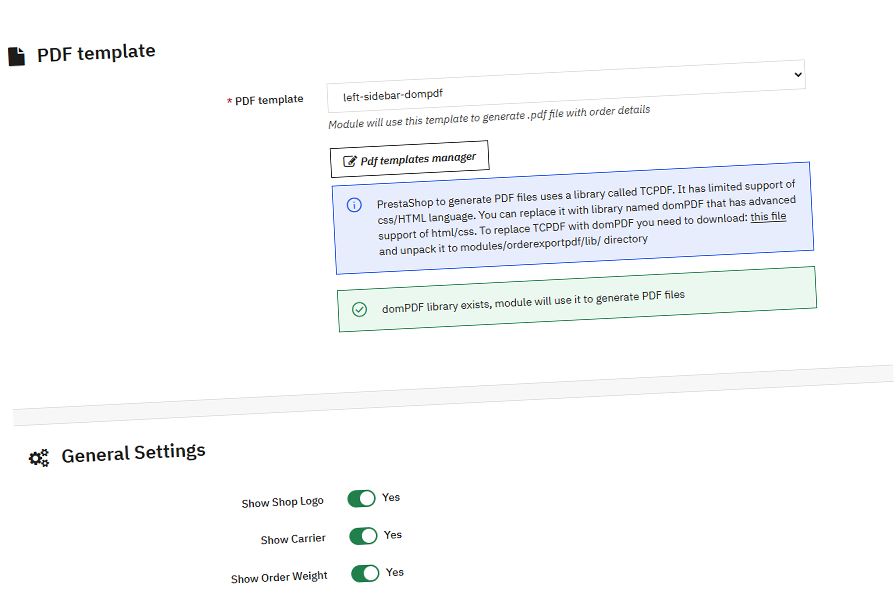Click the file icon beside PDF template heading
Image resolution: width=896 pixels, height=604 pixels.
[x=16, y=57]
